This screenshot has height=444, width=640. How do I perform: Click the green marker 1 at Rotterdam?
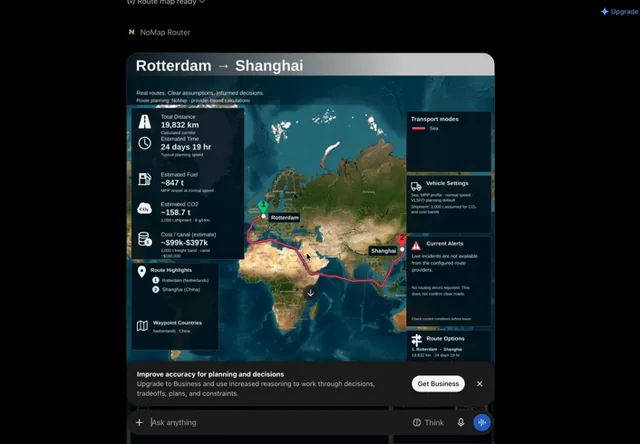263,206
